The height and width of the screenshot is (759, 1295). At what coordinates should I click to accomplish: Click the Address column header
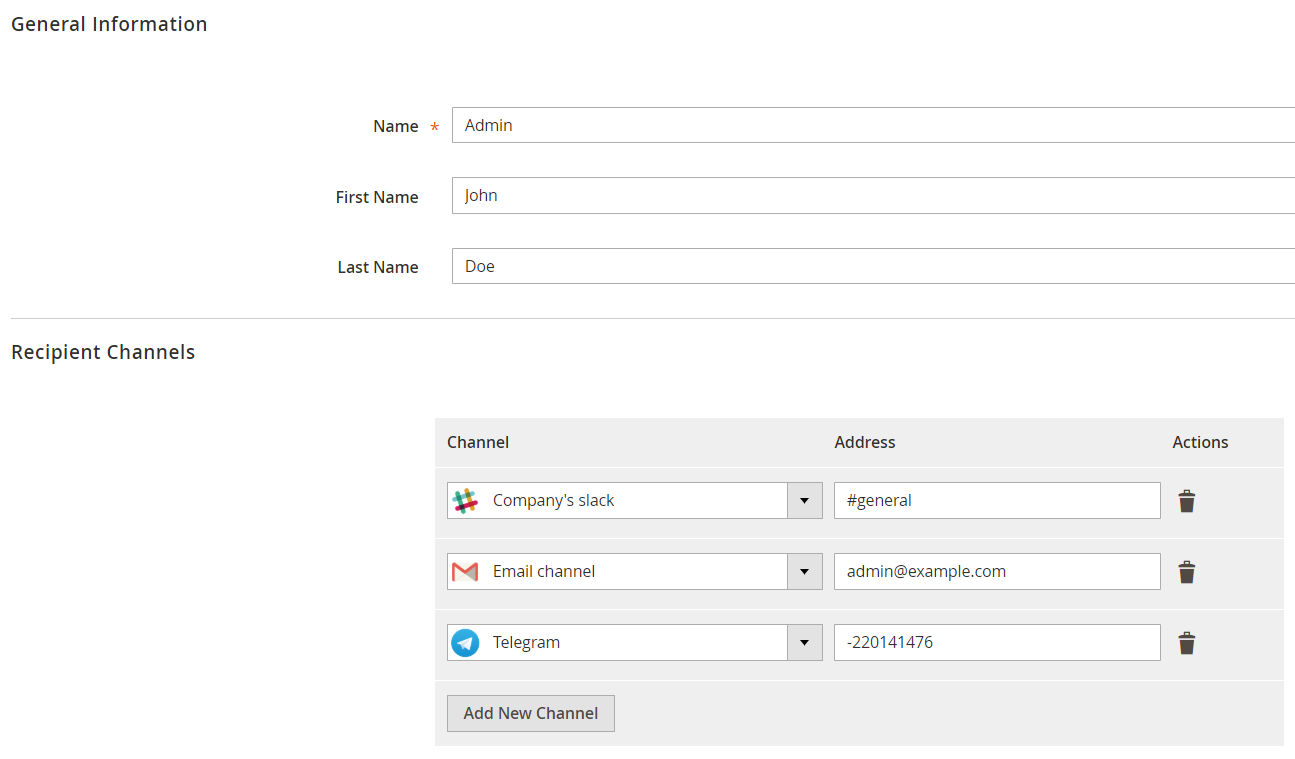click(x=865, y=442)
